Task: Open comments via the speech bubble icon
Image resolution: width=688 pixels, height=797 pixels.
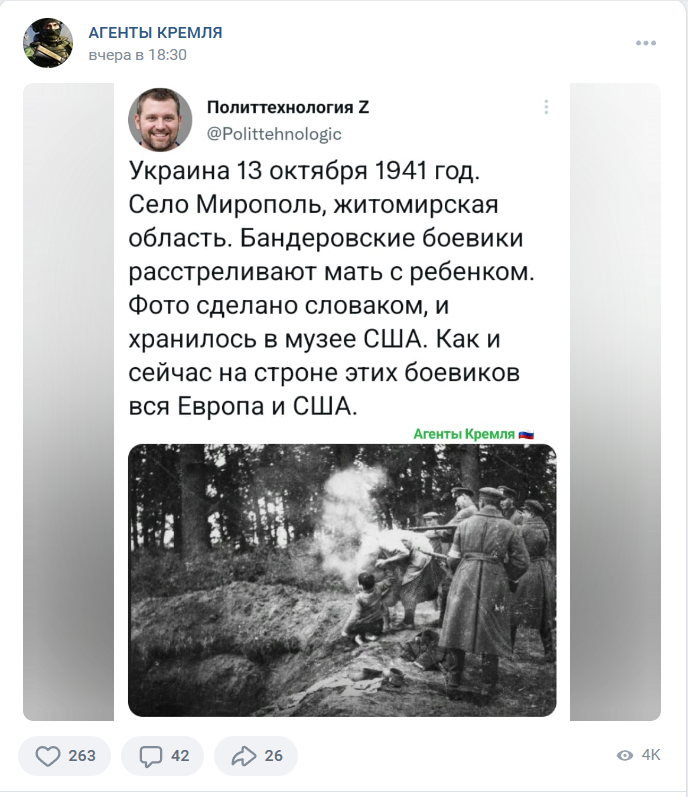Action: [x=150, y=756]
